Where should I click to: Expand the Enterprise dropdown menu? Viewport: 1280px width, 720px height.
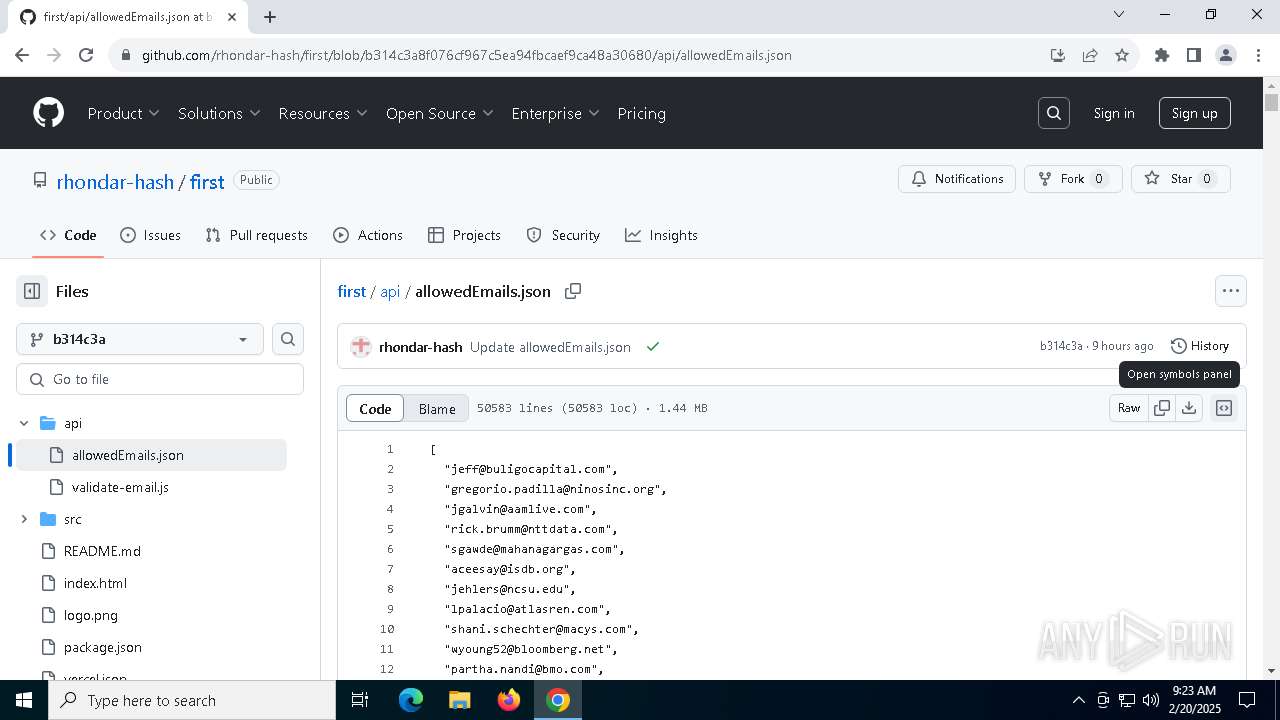555,113
